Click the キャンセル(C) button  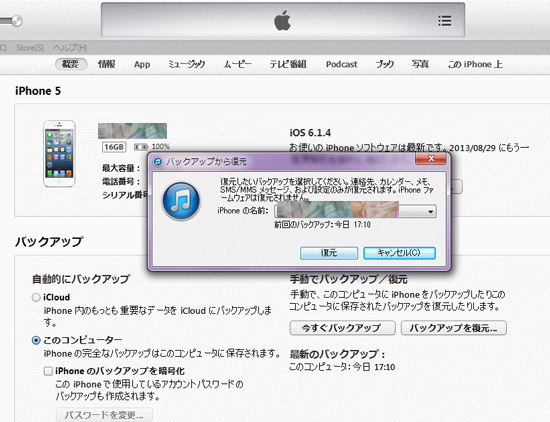(399, 253)
